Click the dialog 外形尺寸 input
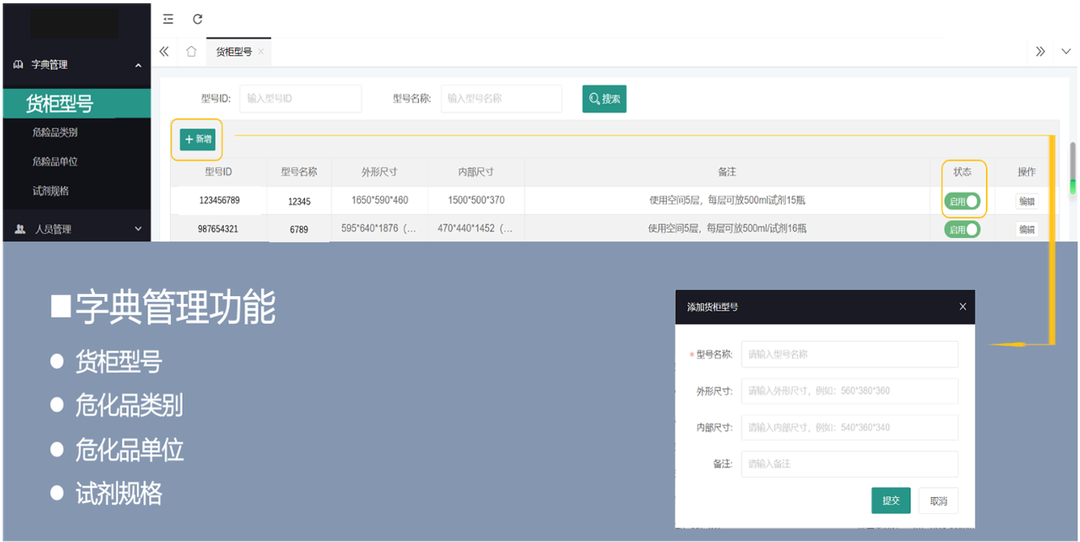Viewport: 1080px width, 542px height. (849, 390)
